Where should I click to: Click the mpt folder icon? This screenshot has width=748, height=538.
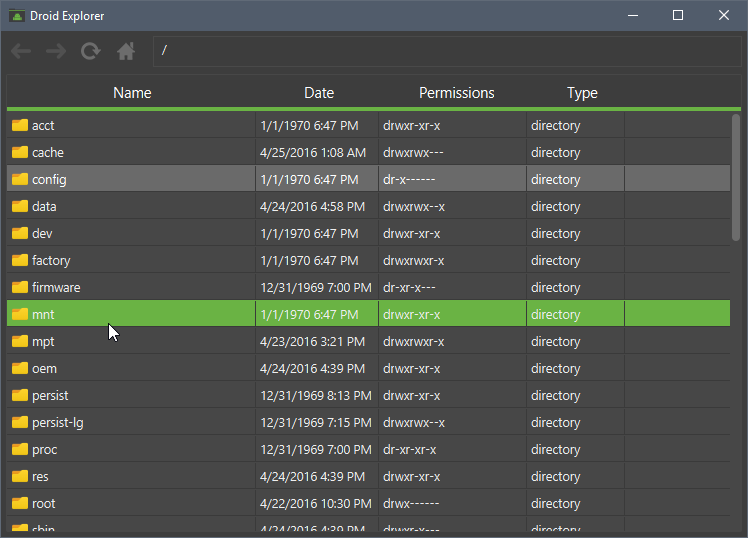[x=20, y=341]
